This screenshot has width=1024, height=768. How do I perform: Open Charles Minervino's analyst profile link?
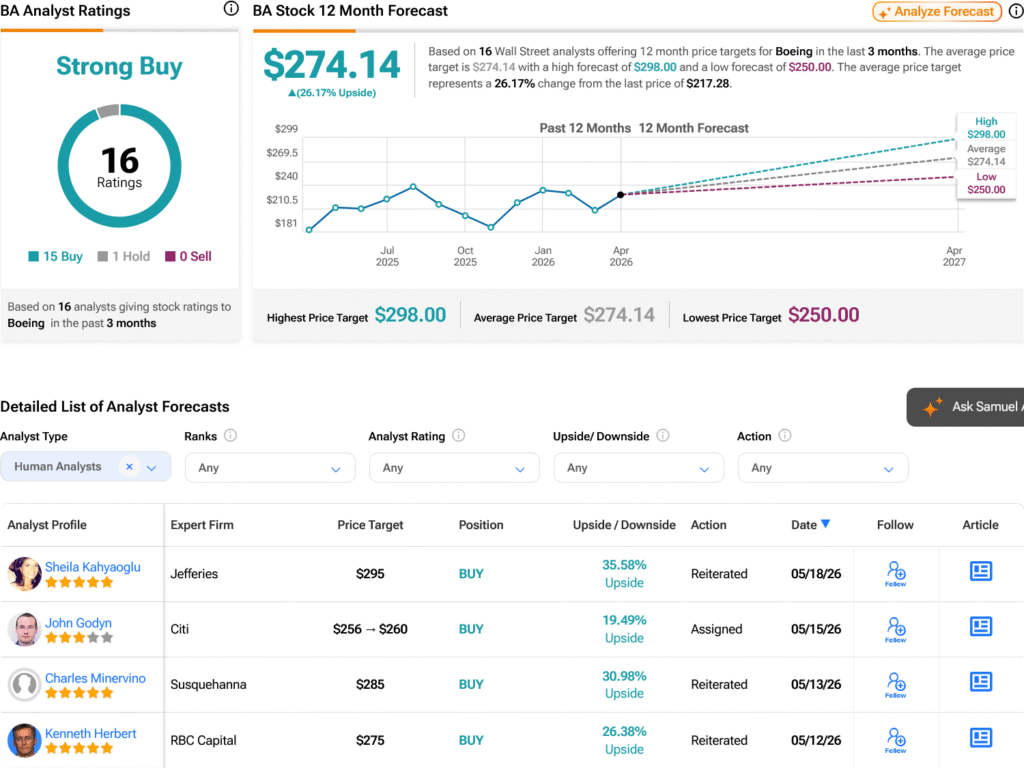[x=95, y=678]
